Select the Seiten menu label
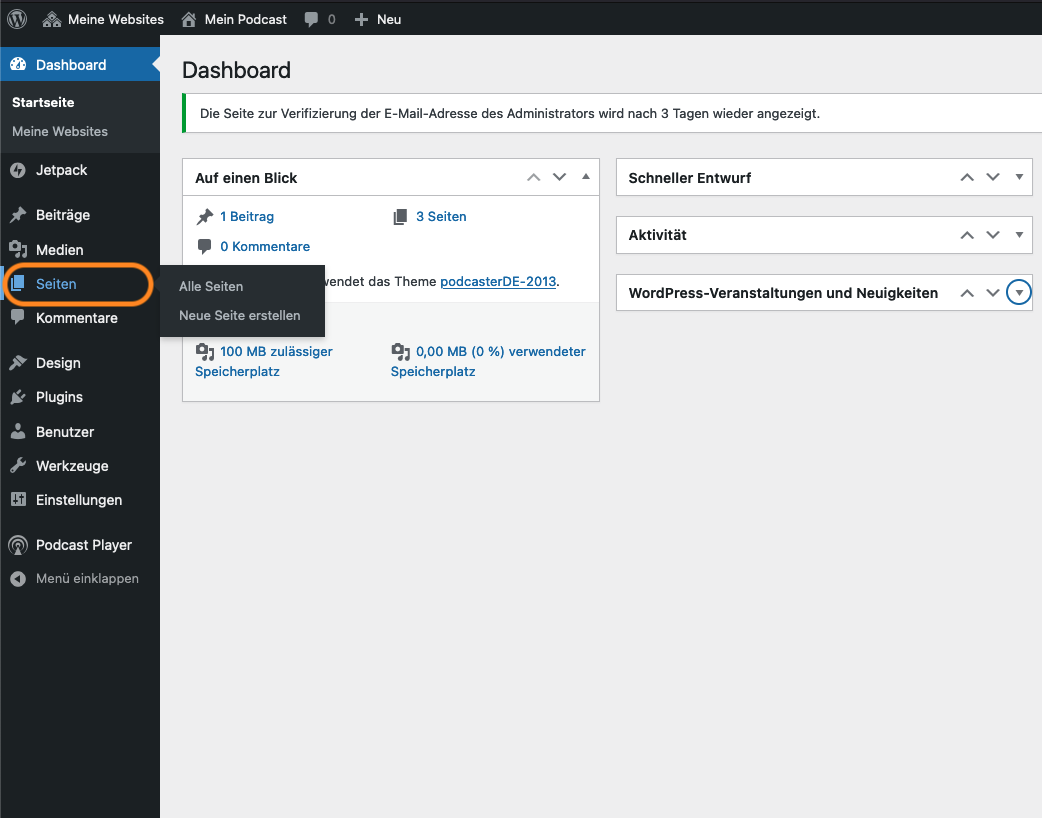Viewport: 1042px width, 818px height. (56, 284)
